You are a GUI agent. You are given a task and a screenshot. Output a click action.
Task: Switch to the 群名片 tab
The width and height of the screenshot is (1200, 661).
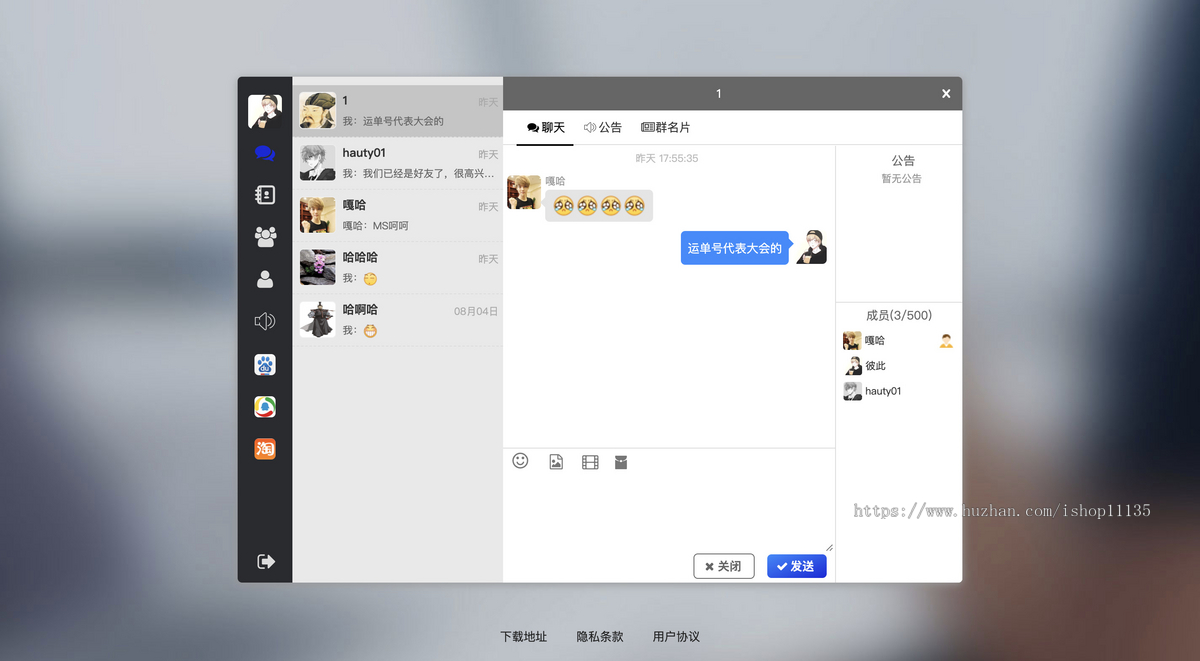665,128
